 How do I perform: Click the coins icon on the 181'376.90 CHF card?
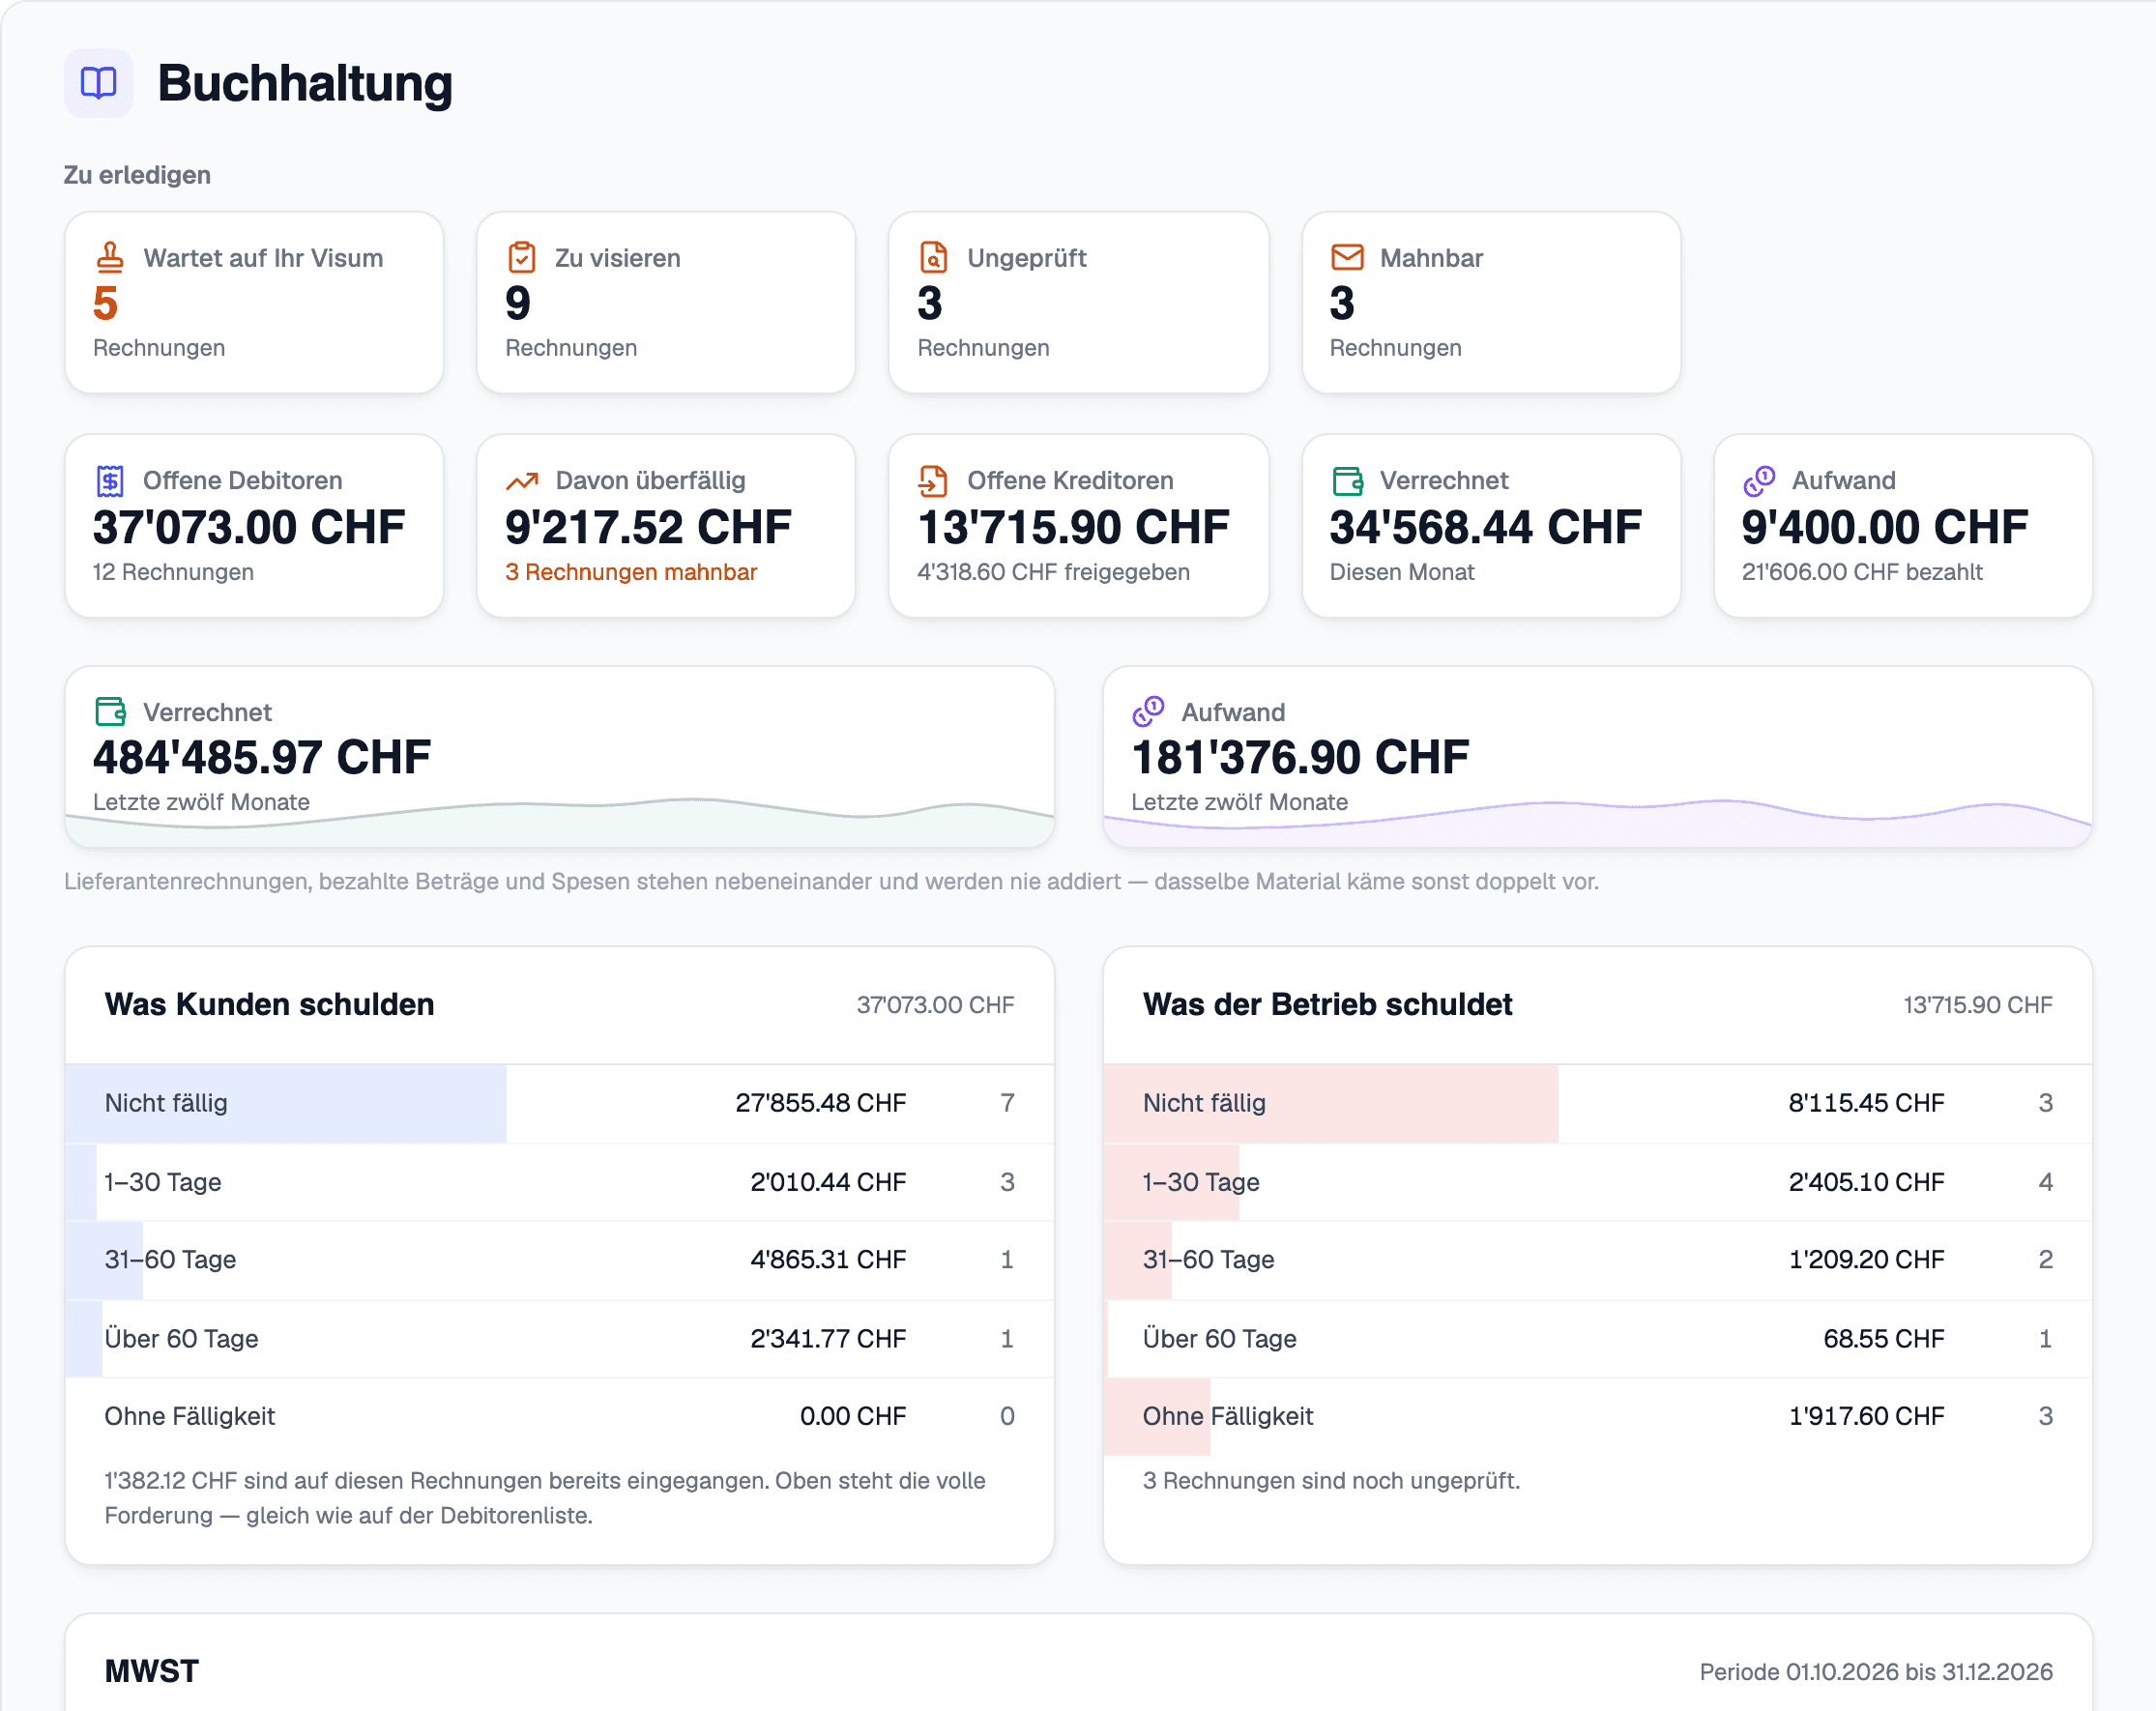pos(1148,712)
